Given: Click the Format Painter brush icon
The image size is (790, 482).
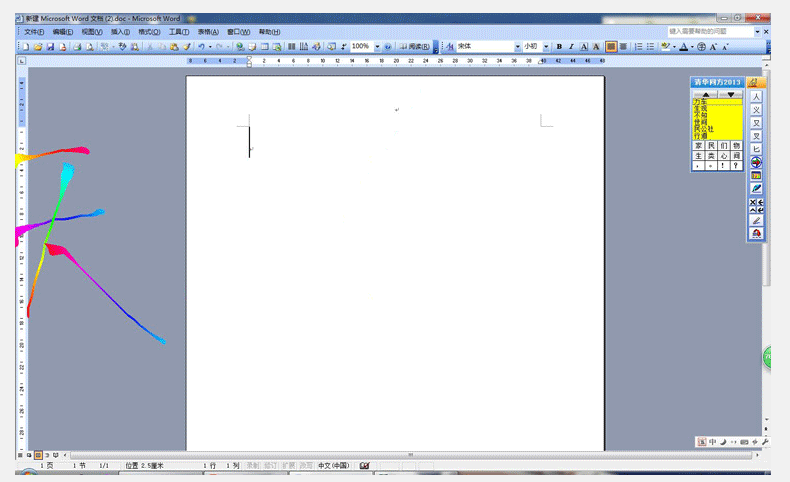Looking at the screenshot, I should click(x=186, y=47).
